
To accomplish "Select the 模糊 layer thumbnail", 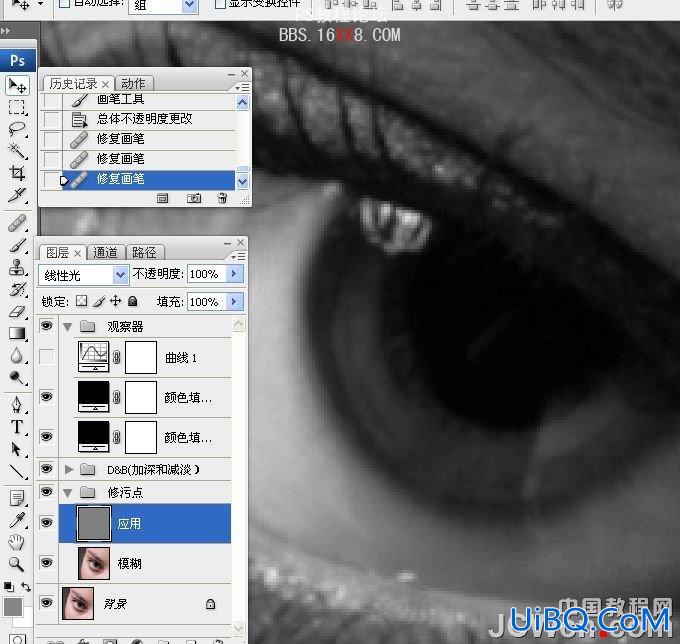I will coord(94,563).
